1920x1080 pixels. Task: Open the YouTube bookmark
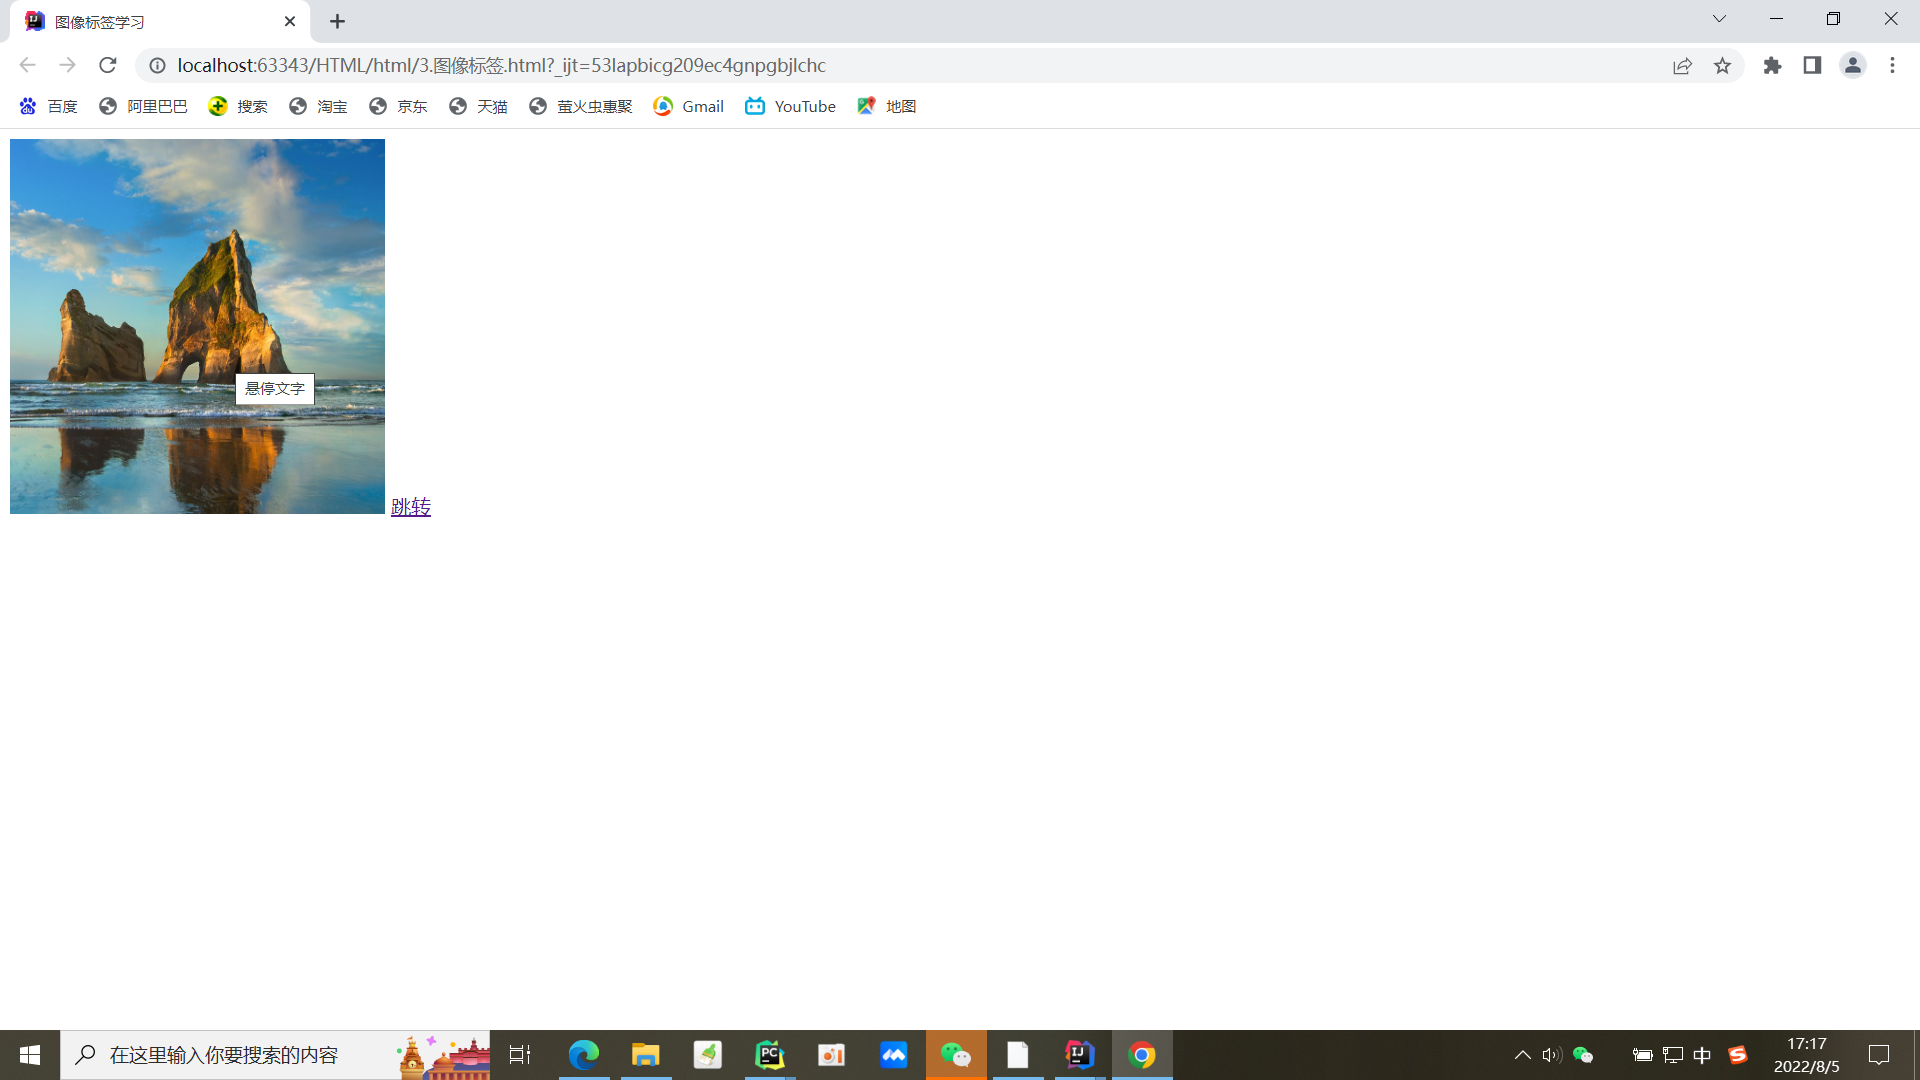tap(790, 106)
